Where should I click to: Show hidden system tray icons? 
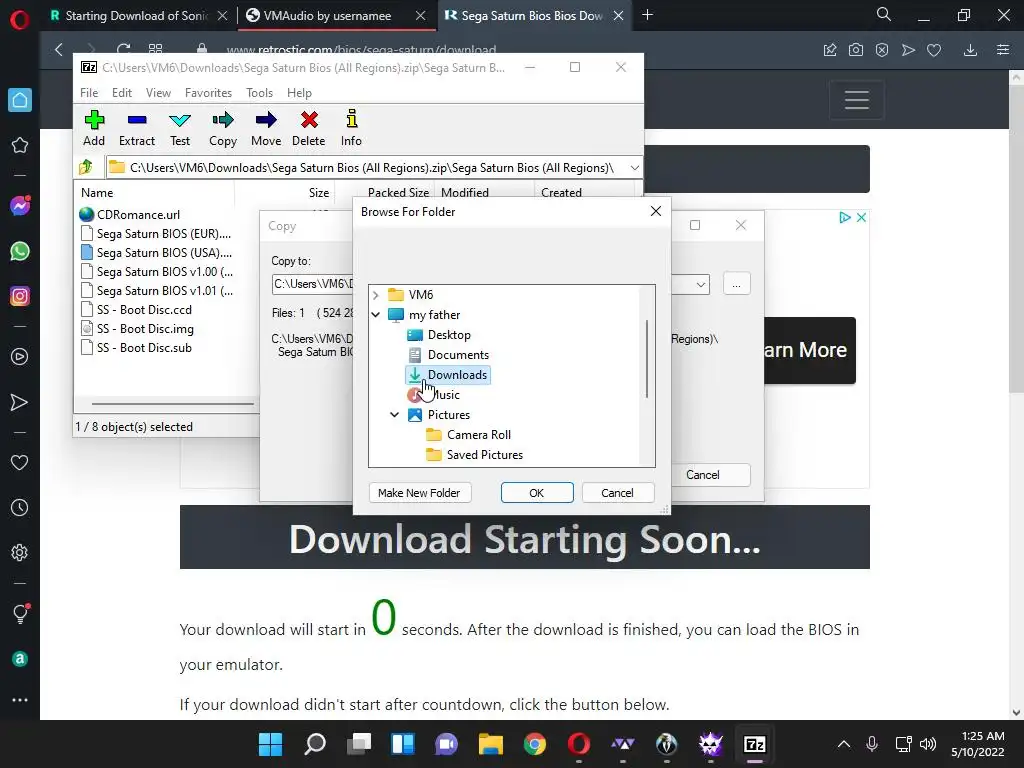coord(844,744)
